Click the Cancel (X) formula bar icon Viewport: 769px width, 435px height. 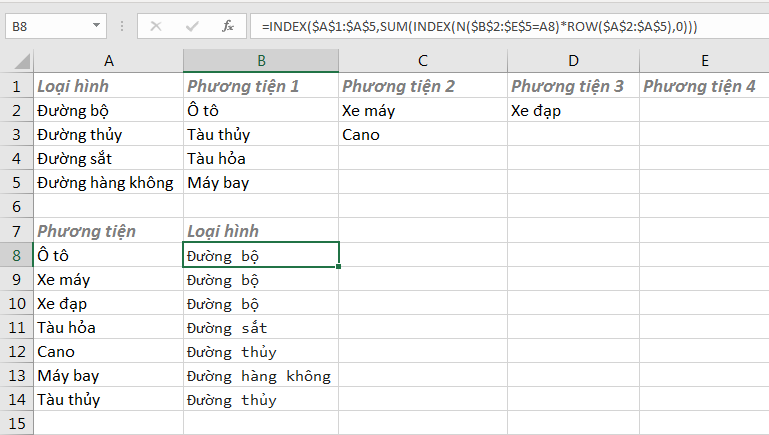point(155,25)
